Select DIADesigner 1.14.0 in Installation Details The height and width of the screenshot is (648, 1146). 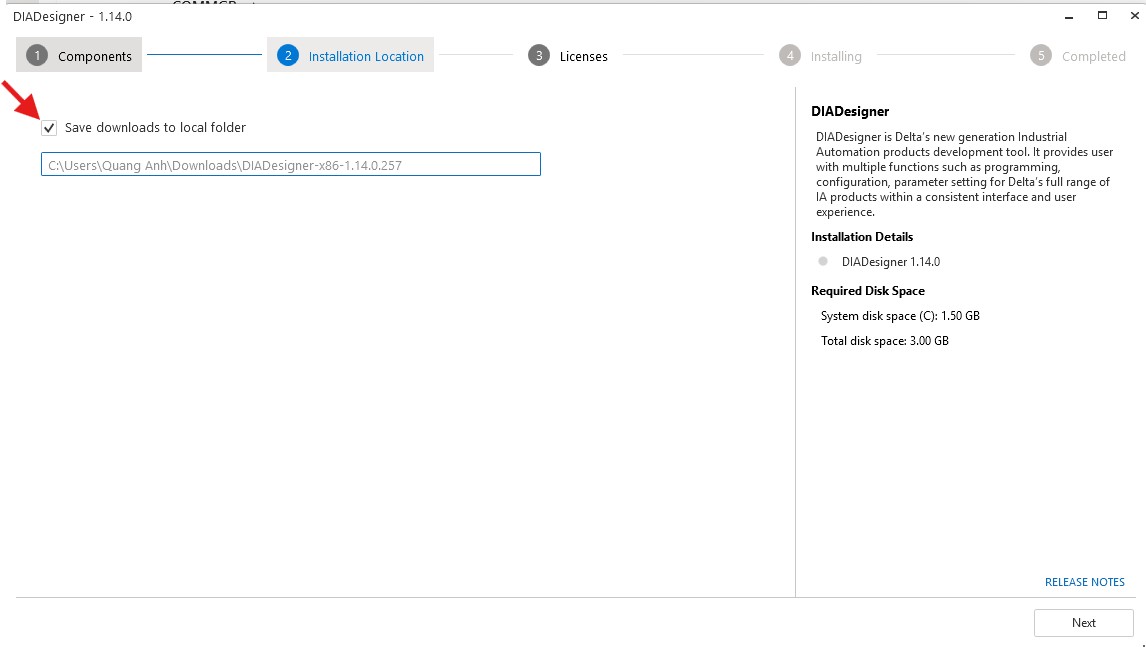pyautogui.click(x=891, y=262)
